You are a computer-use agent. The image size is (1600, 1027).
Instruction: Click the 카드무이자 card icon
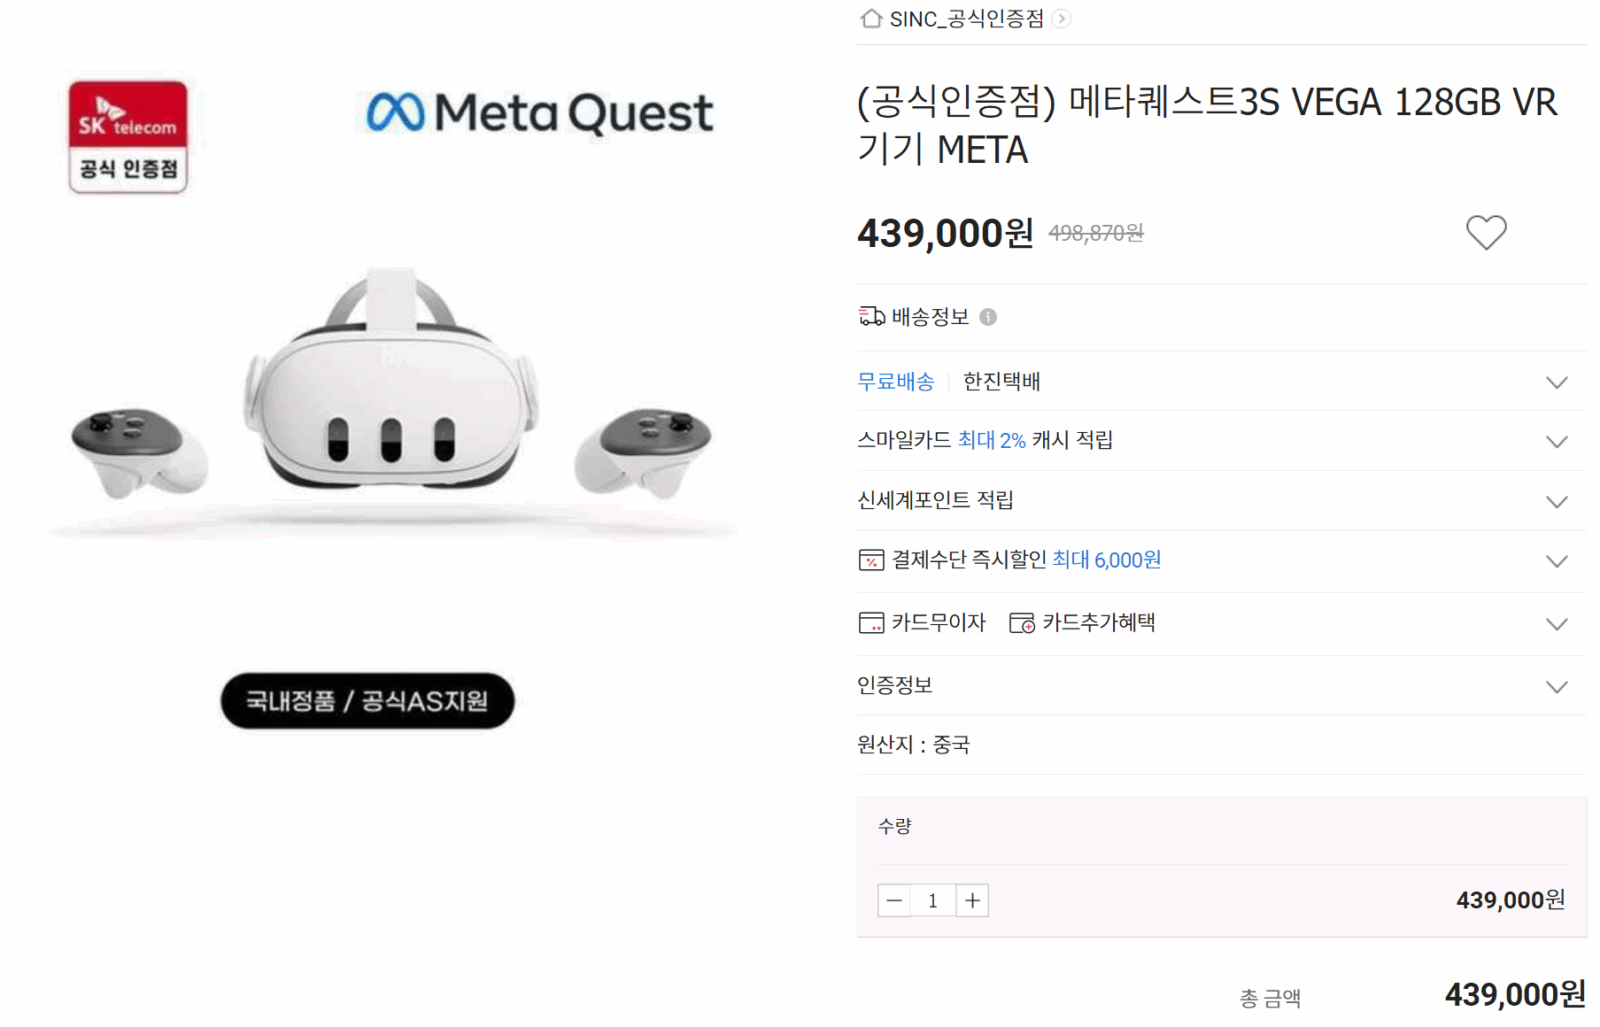[871, 623]
